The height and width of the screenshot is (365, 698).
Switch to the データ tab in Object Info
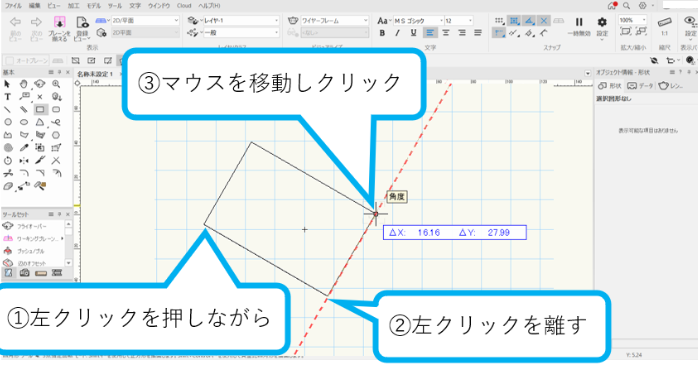640,85
